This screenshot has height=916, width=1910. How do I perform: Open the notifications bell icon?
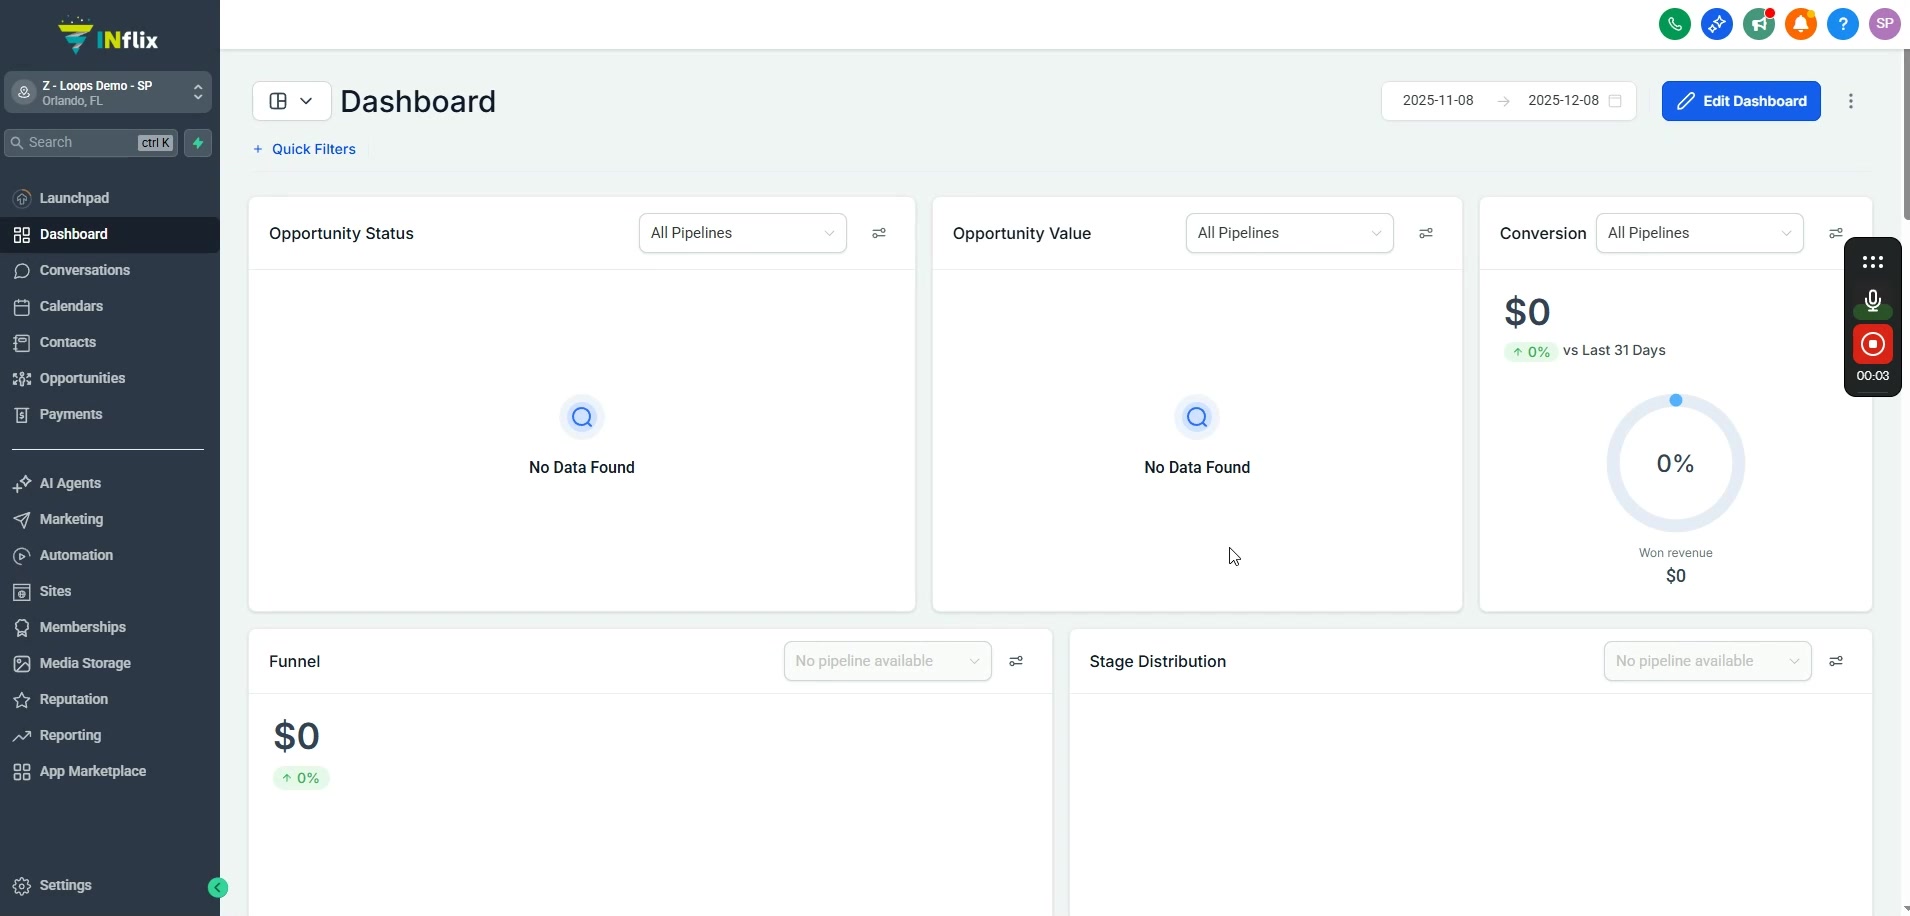click(x=1801, y=24)
